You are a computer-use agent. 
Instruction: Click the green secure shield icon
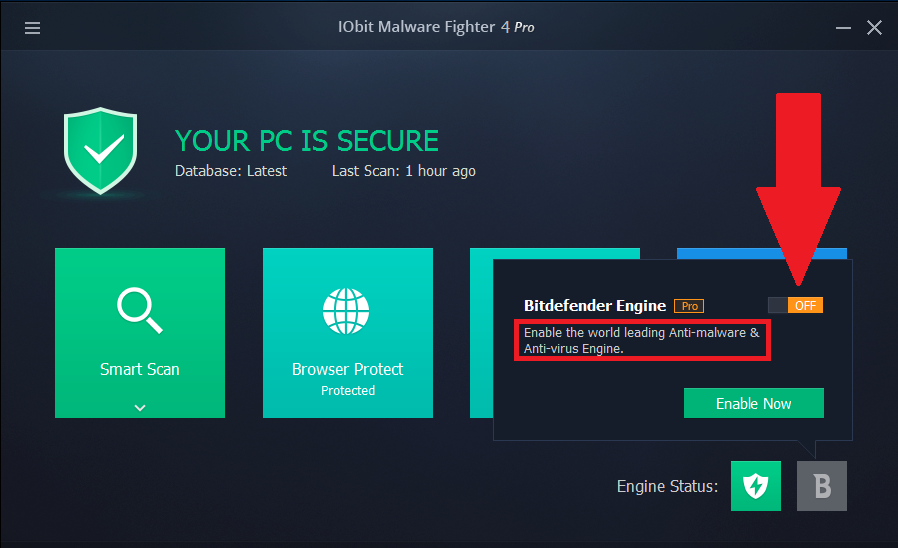[x=101, y=151]
